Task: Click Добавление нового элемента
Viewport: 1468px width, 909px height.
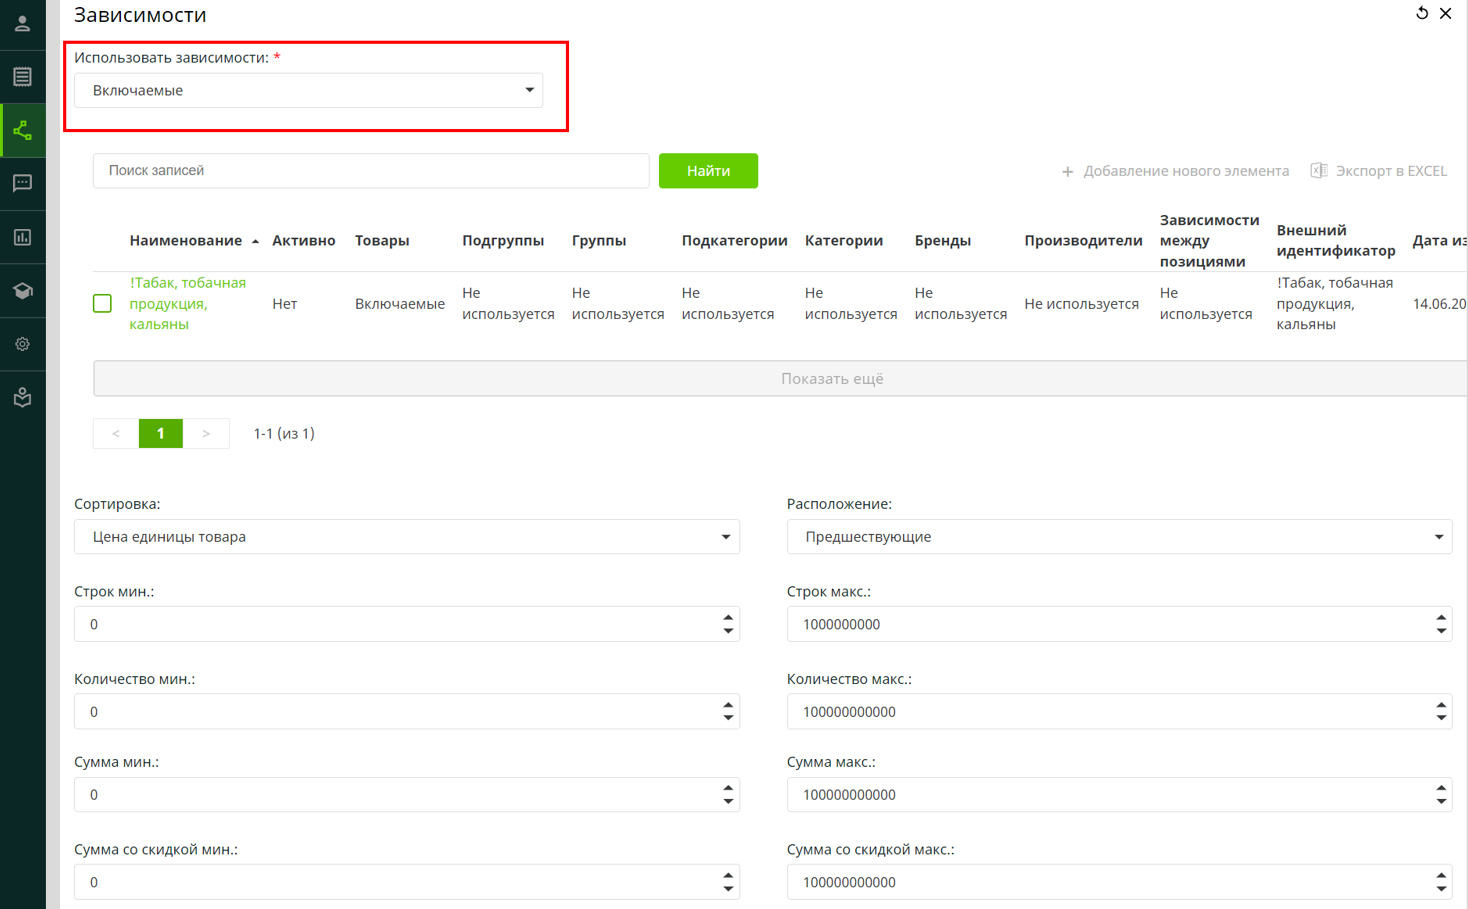Action: click(x=1175, y=171)
